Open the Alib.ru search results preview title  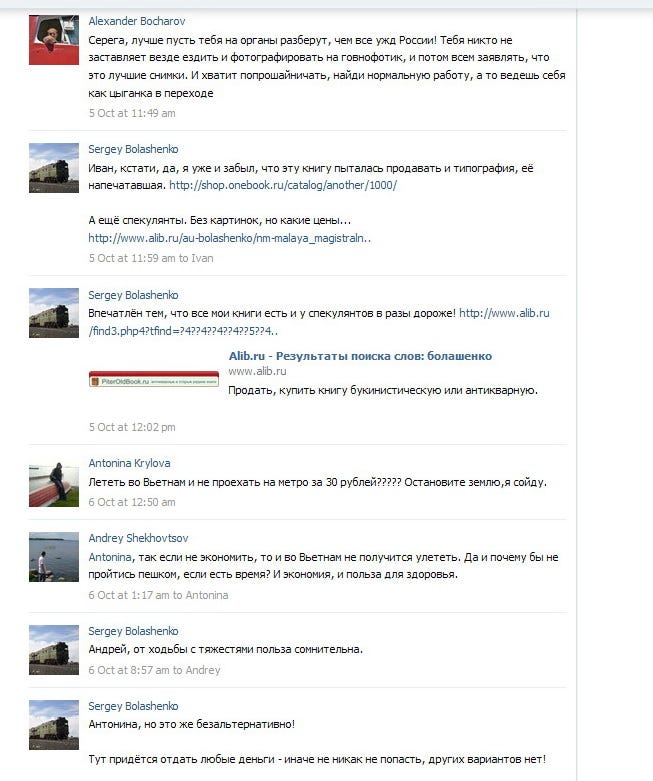point(360,356)
